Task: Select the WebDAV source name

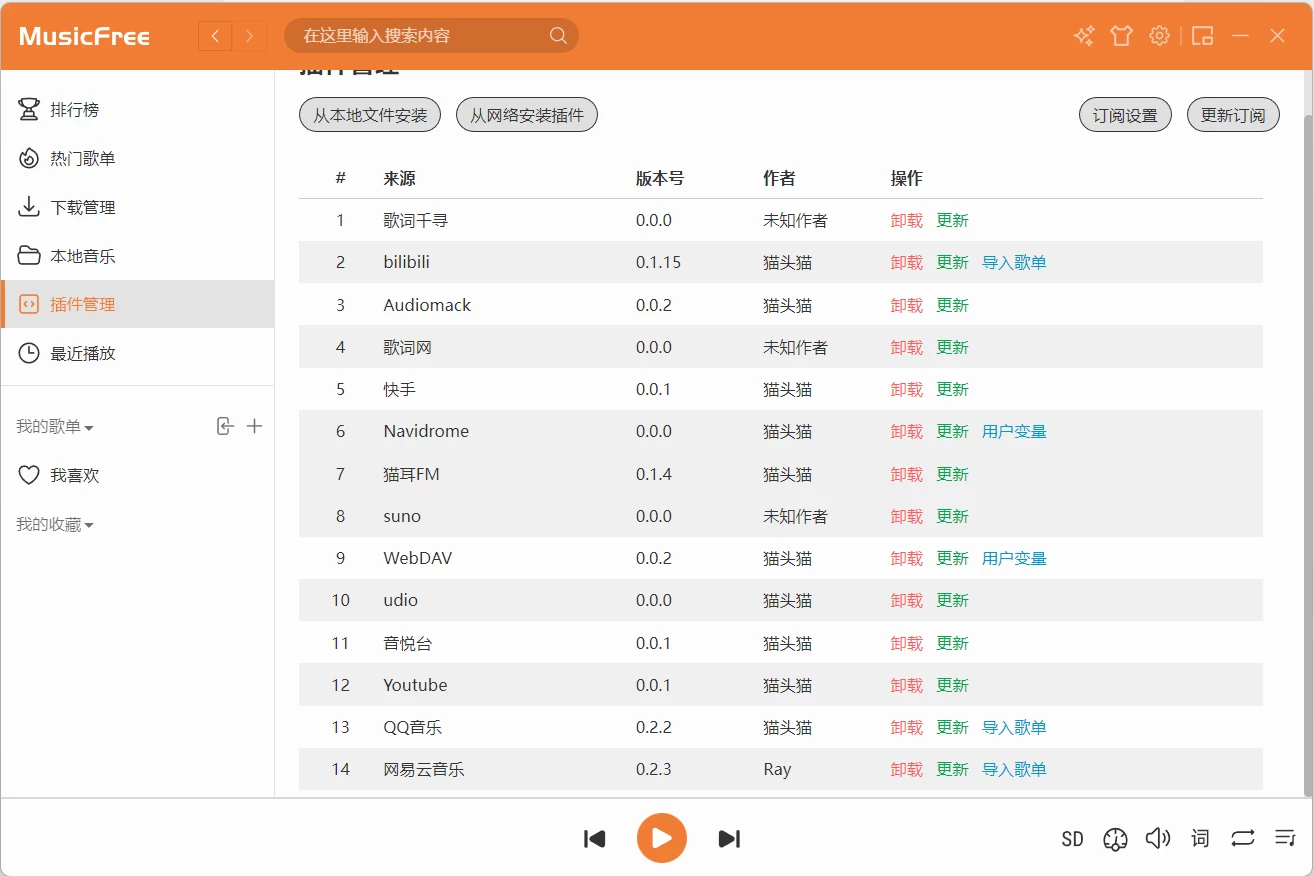Action: 418,558
